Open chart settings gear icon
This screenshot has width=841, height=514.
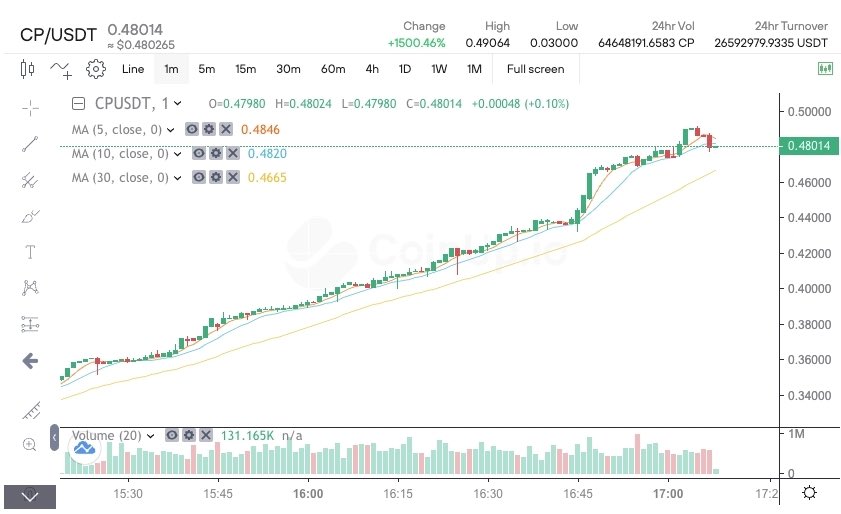[x=96, y=69]
